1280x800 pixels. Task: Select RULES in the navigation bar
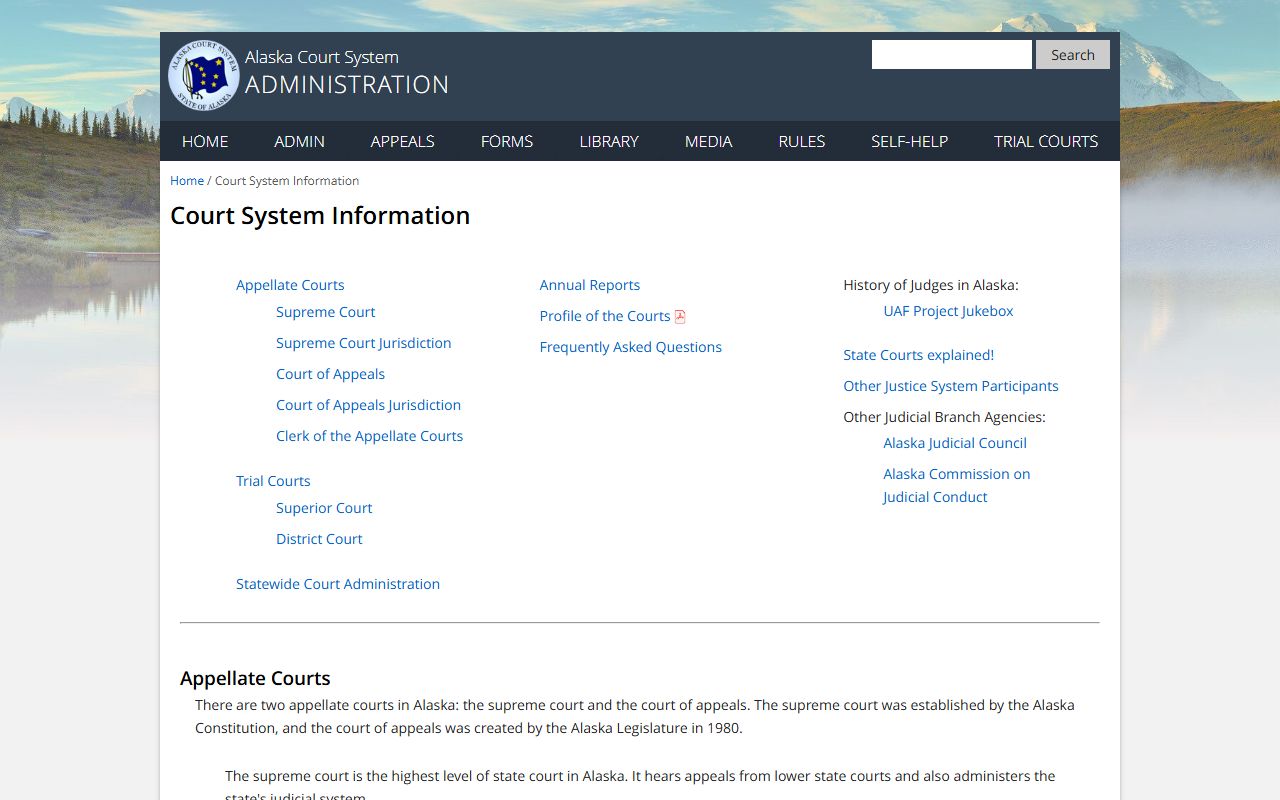click(x=802, y=141)
